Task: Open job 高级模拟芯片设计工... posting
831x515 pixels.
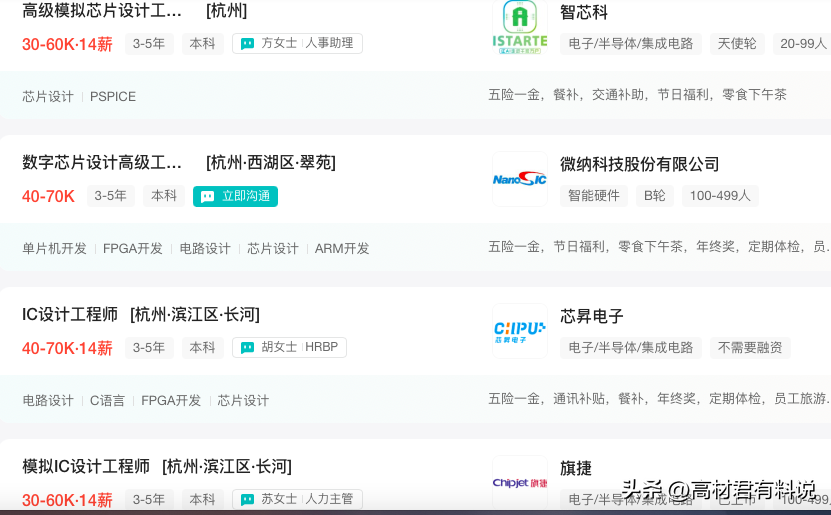Action: point(102,11)
